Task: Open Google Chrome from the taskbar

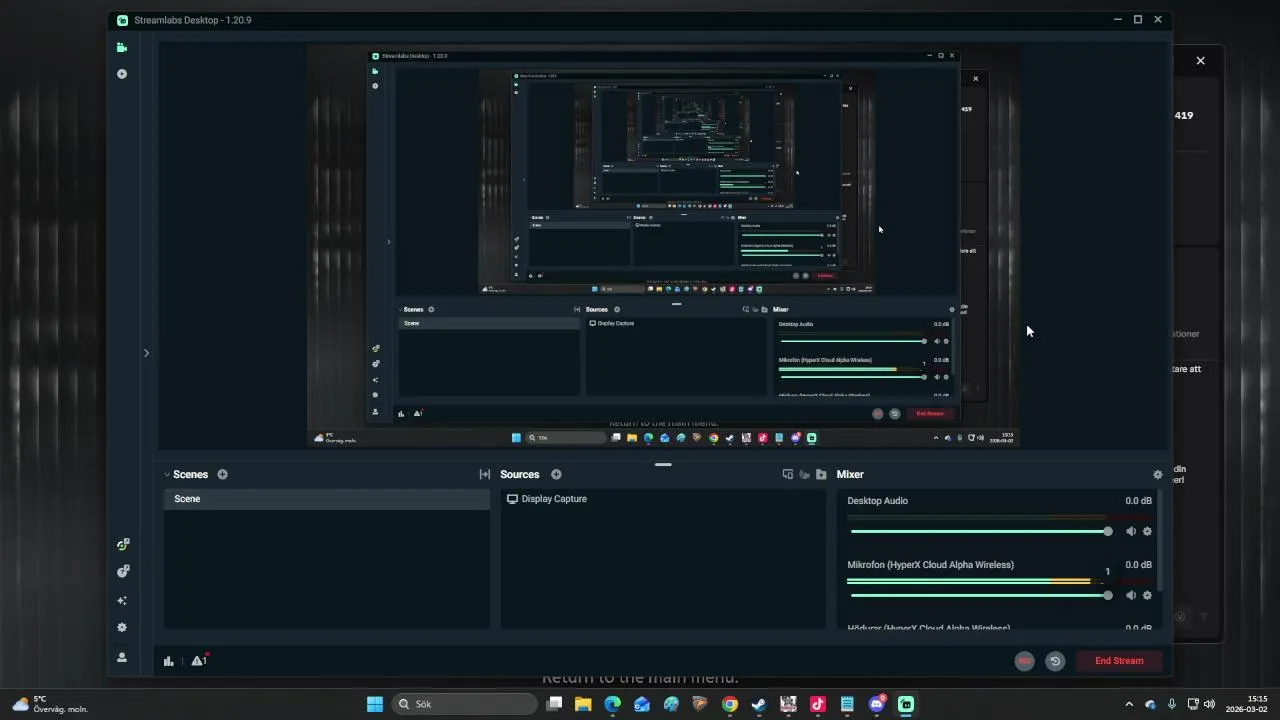Action: click(730, 704)
